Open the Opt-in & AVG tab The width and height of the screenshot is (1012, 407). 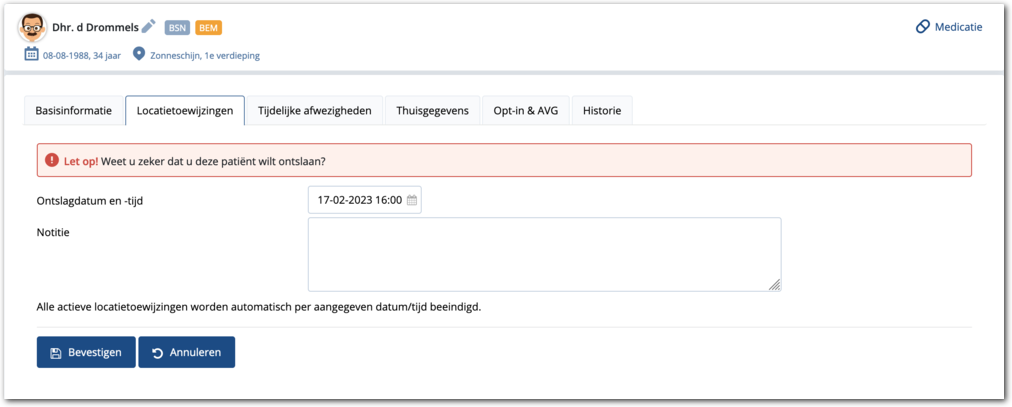526,111
